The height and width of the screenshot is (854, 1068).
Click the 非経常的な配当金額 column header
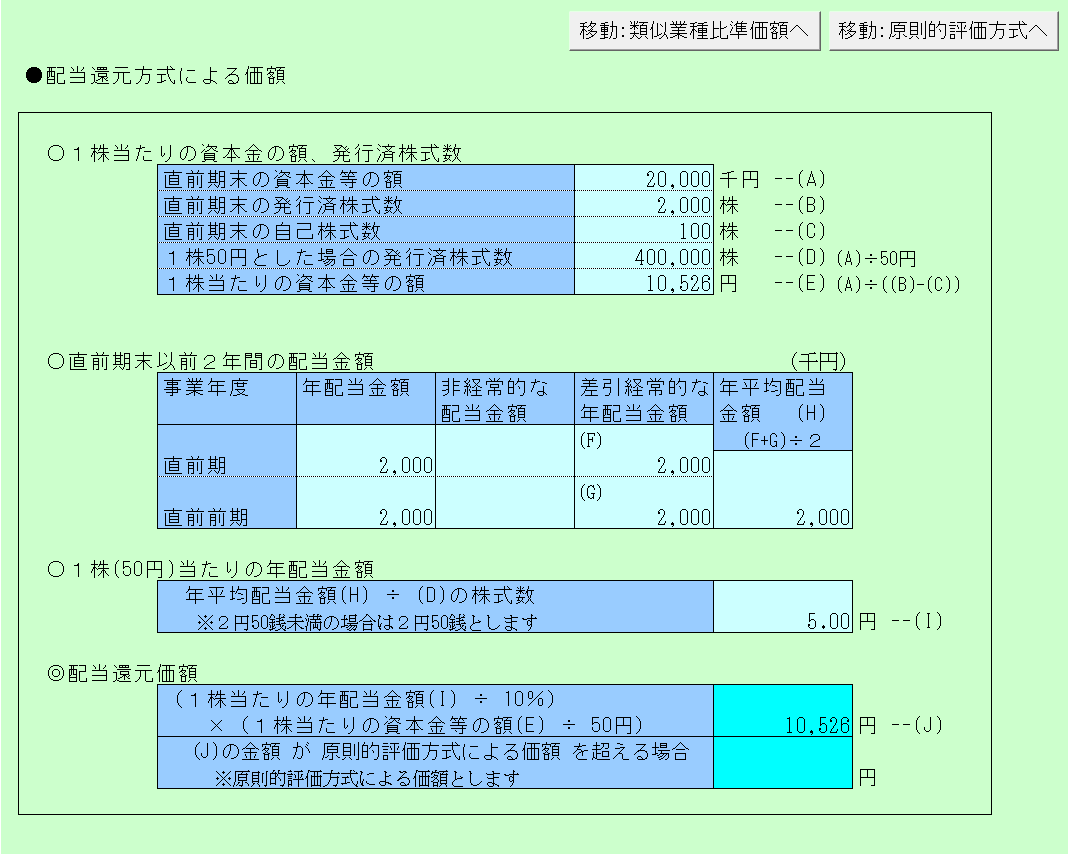[505, 399]
